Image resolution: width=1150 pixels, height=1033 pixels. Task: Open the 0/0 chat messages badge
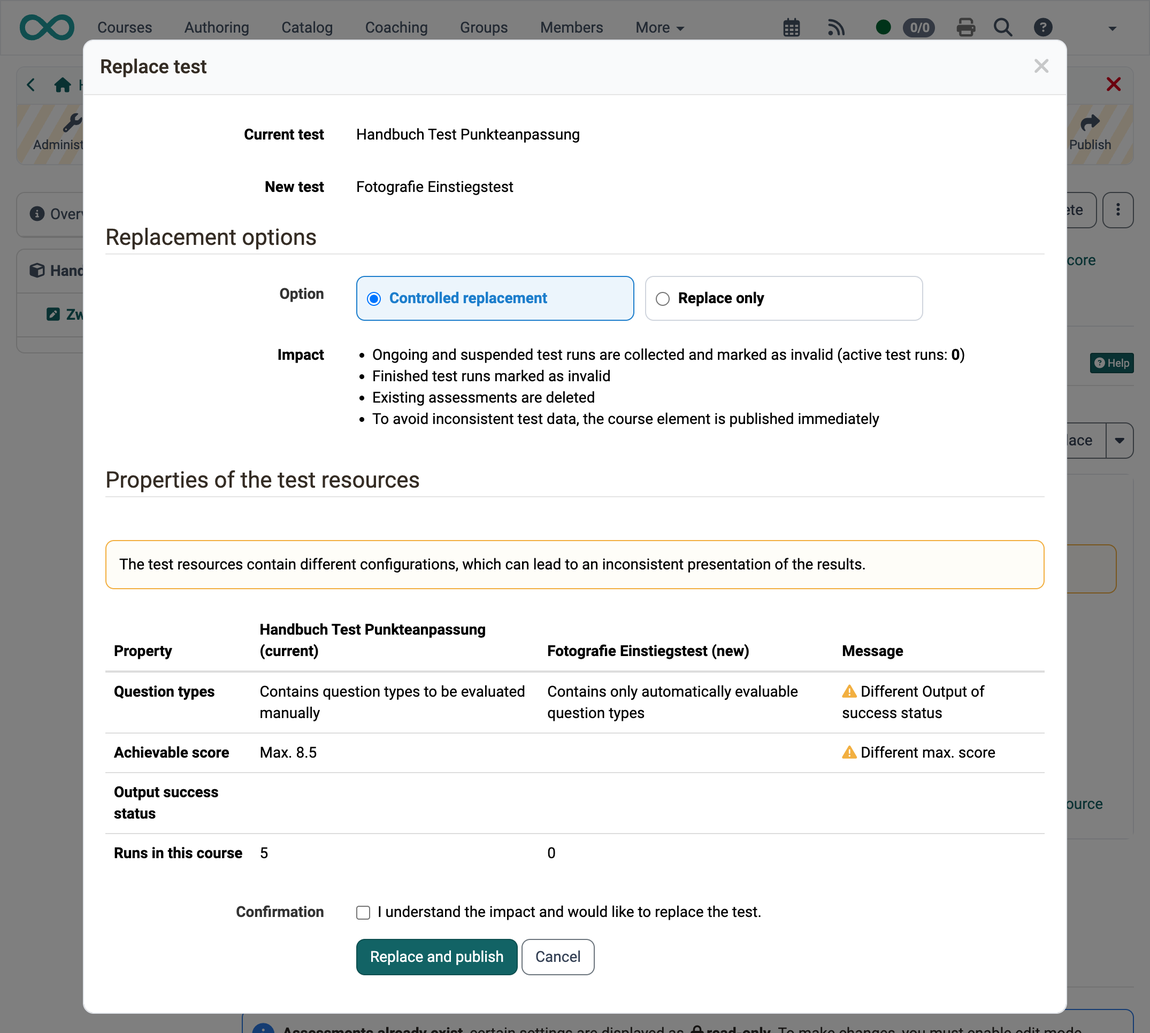pyautogui.click(x=919, y=28)
